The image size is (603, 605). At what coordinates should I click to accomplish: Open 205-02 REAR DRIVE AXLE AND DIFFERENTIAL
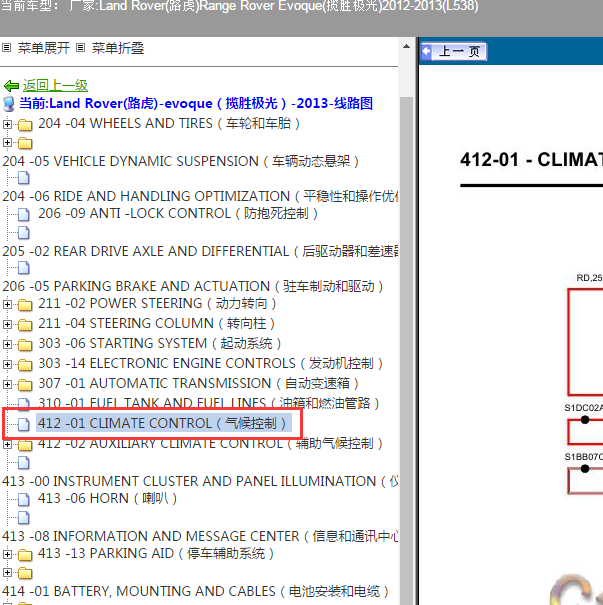click(200, 251)
